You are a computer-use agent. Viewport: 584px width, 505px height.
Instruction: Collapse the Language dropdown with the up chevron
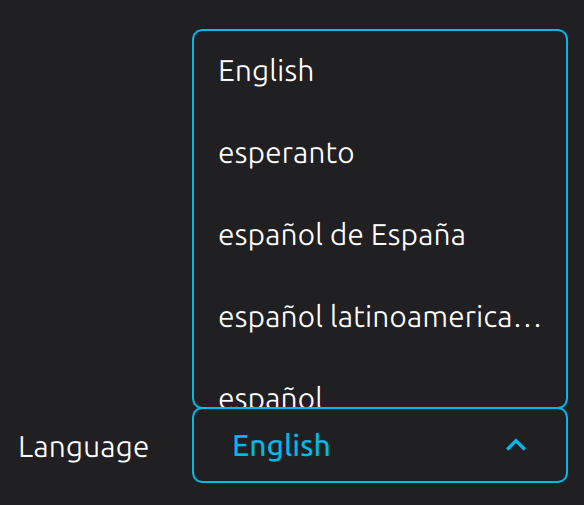pos(516,445)
